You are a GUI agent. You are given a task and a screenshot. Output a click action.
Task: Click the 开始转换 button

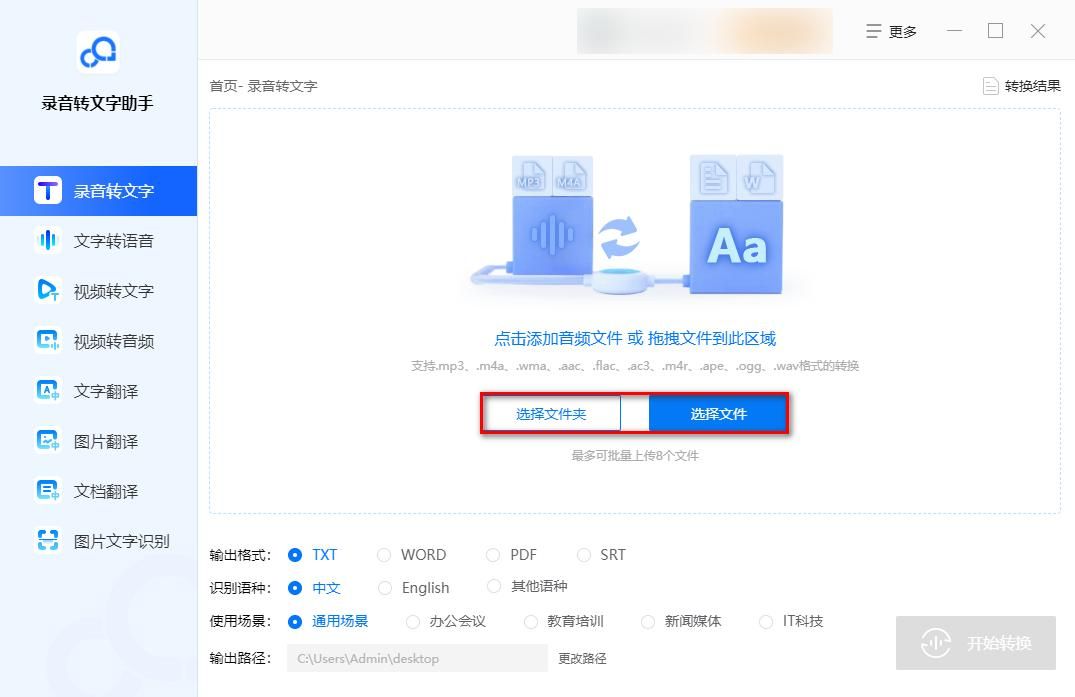976,643
